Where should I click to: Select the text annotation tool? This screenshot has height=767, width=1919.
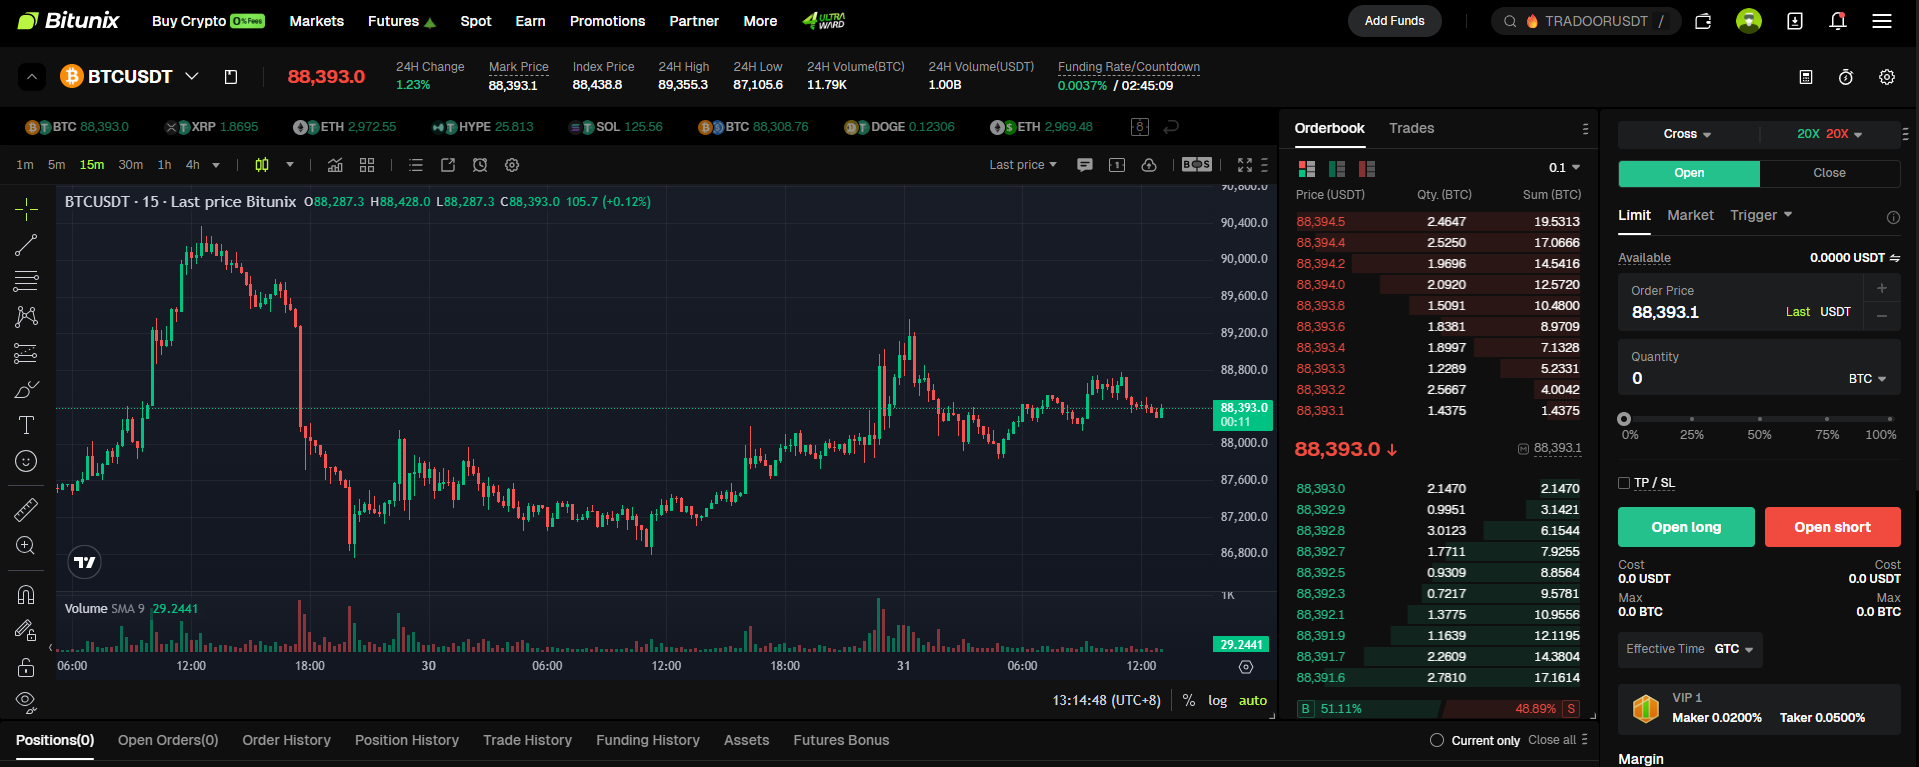pyautogui.click(x=26, y=425)
